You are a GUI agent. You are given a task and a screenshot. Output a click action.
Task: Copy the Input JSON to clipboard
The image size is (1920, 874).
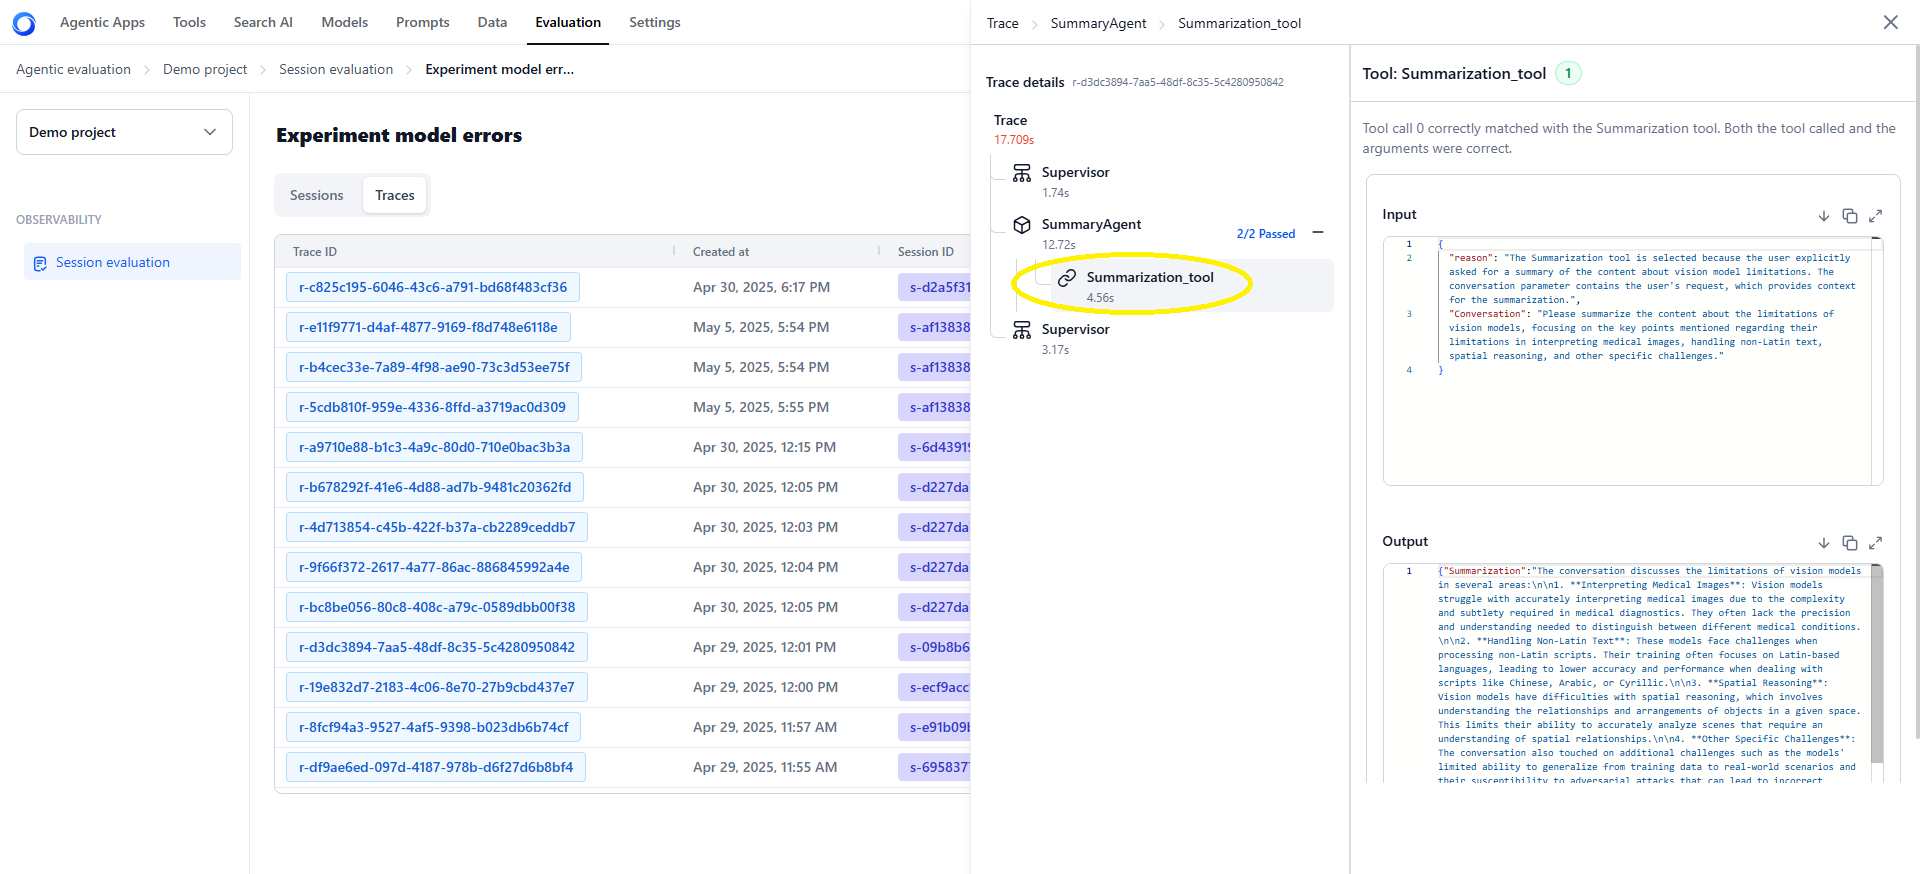1849,216
